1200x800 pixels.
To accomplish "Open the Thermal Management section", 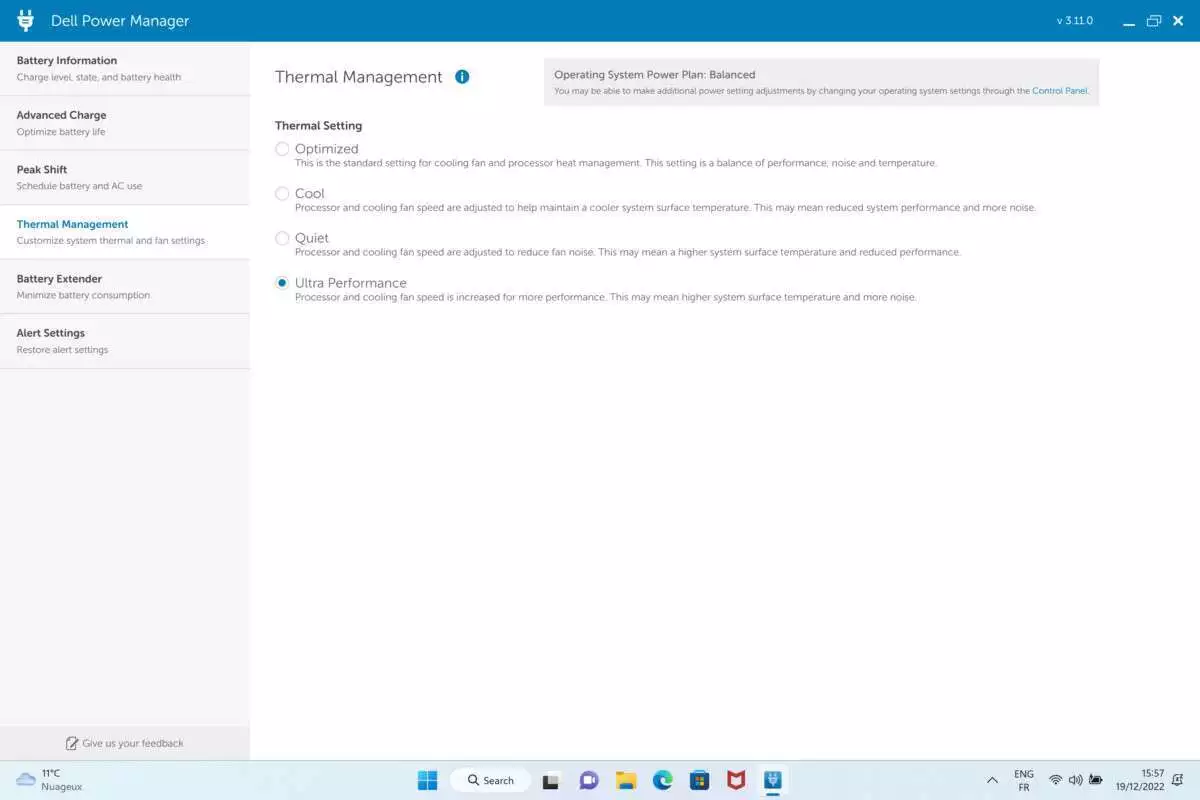I will [x=125, y=232].
